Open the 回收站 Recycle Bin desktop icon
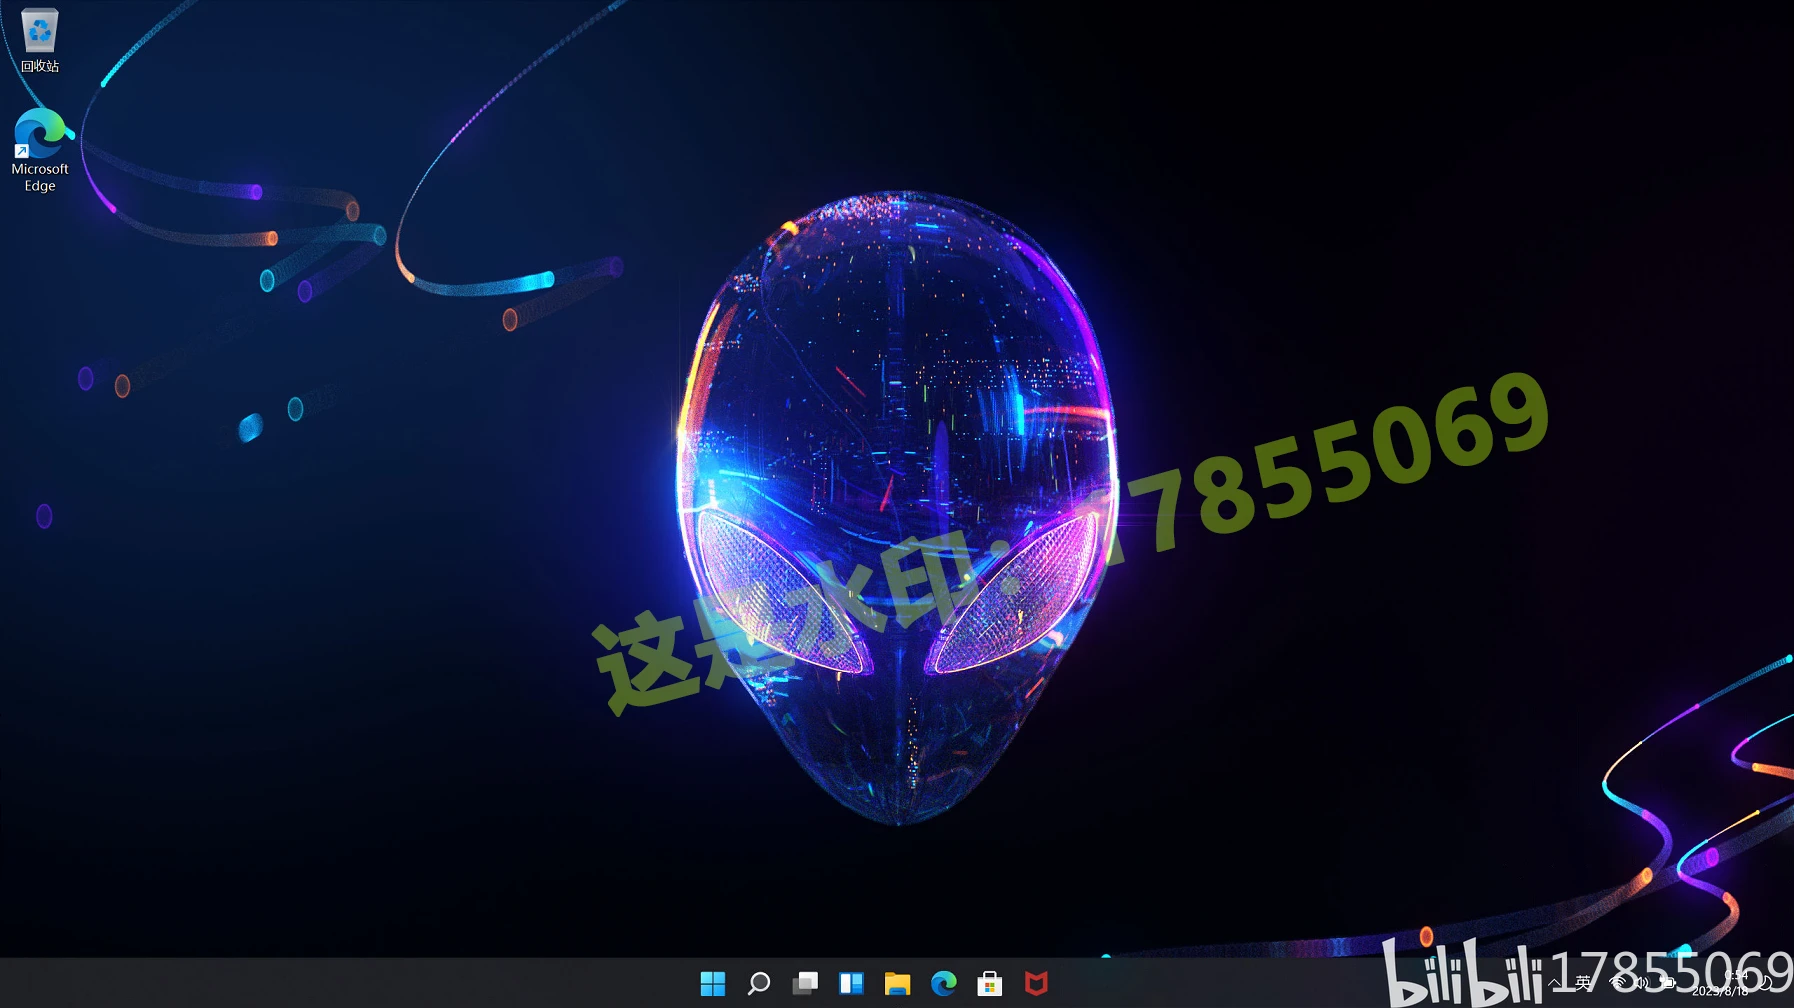The width and height of the screenshot is (1794, 1008). 39,40
